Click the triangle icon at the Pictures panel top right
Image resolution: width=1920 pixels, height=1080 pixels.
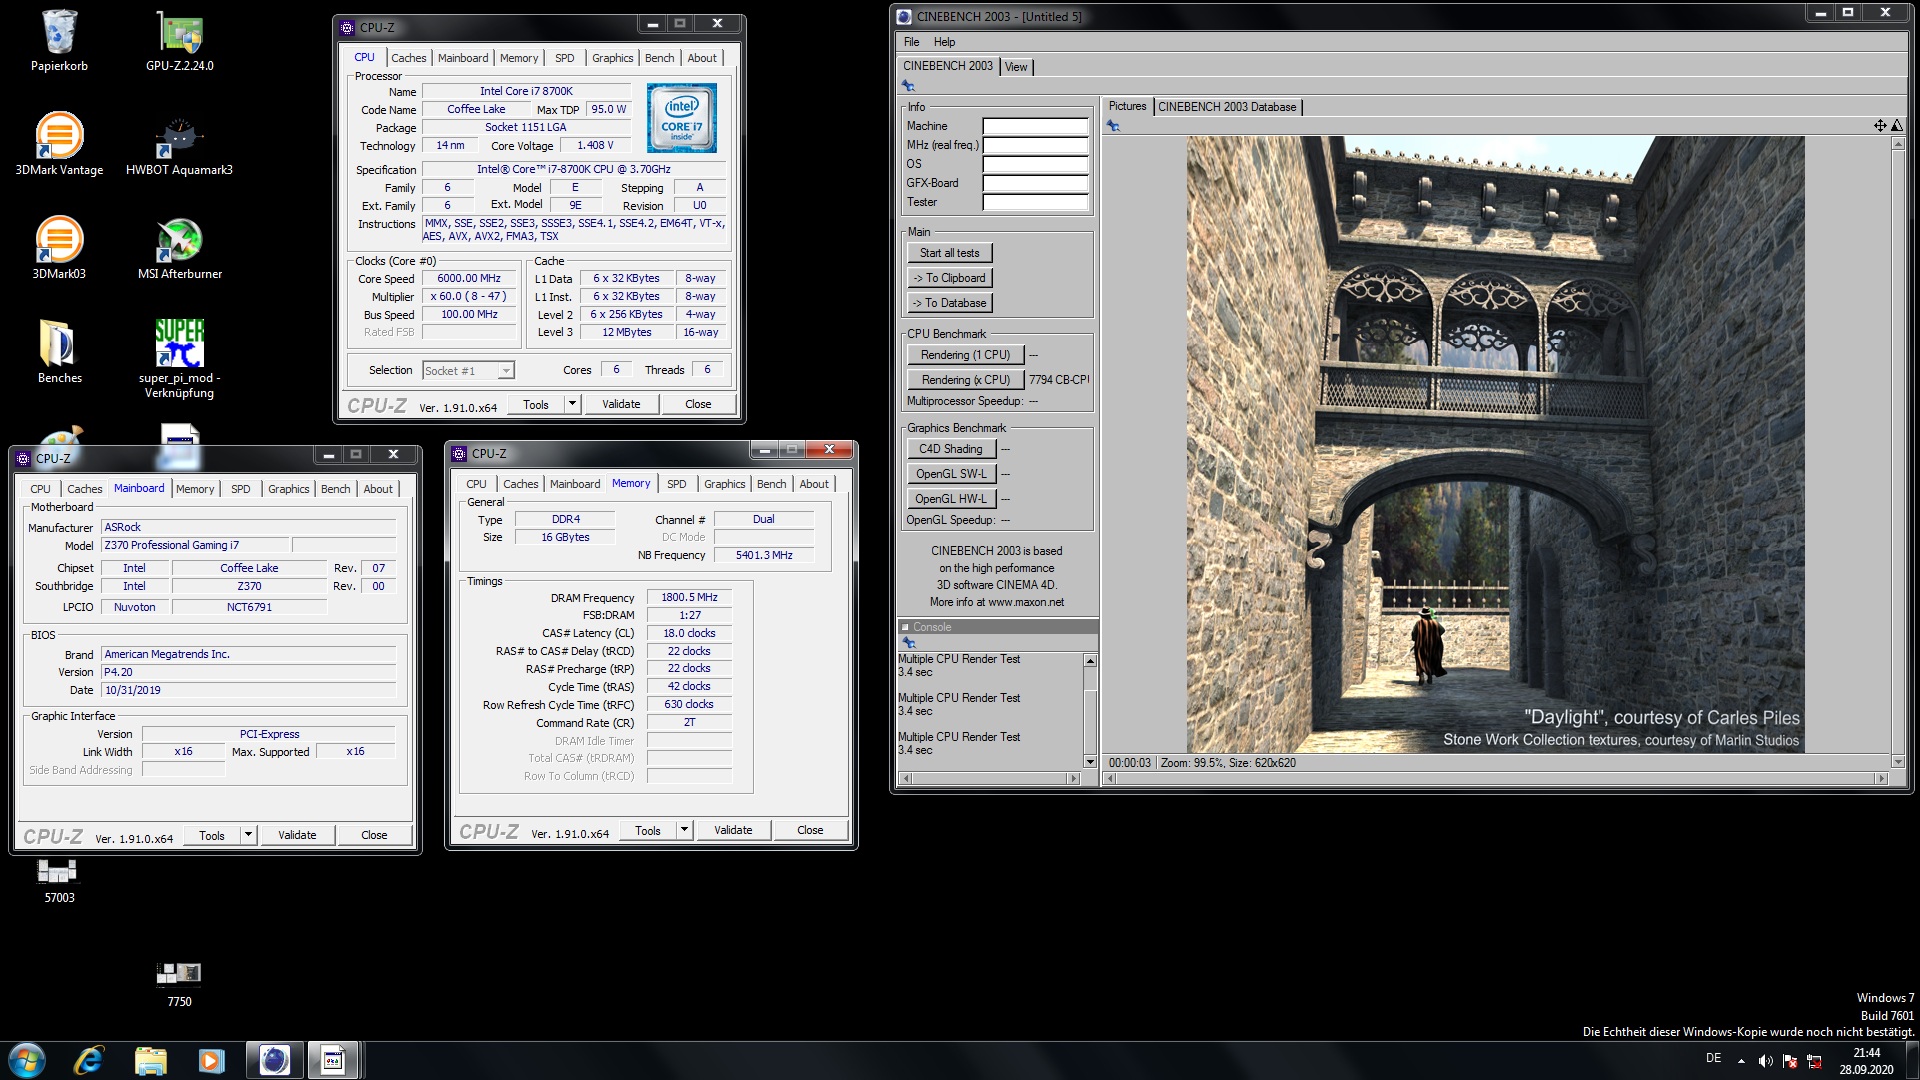click(x=1897, y=126)
